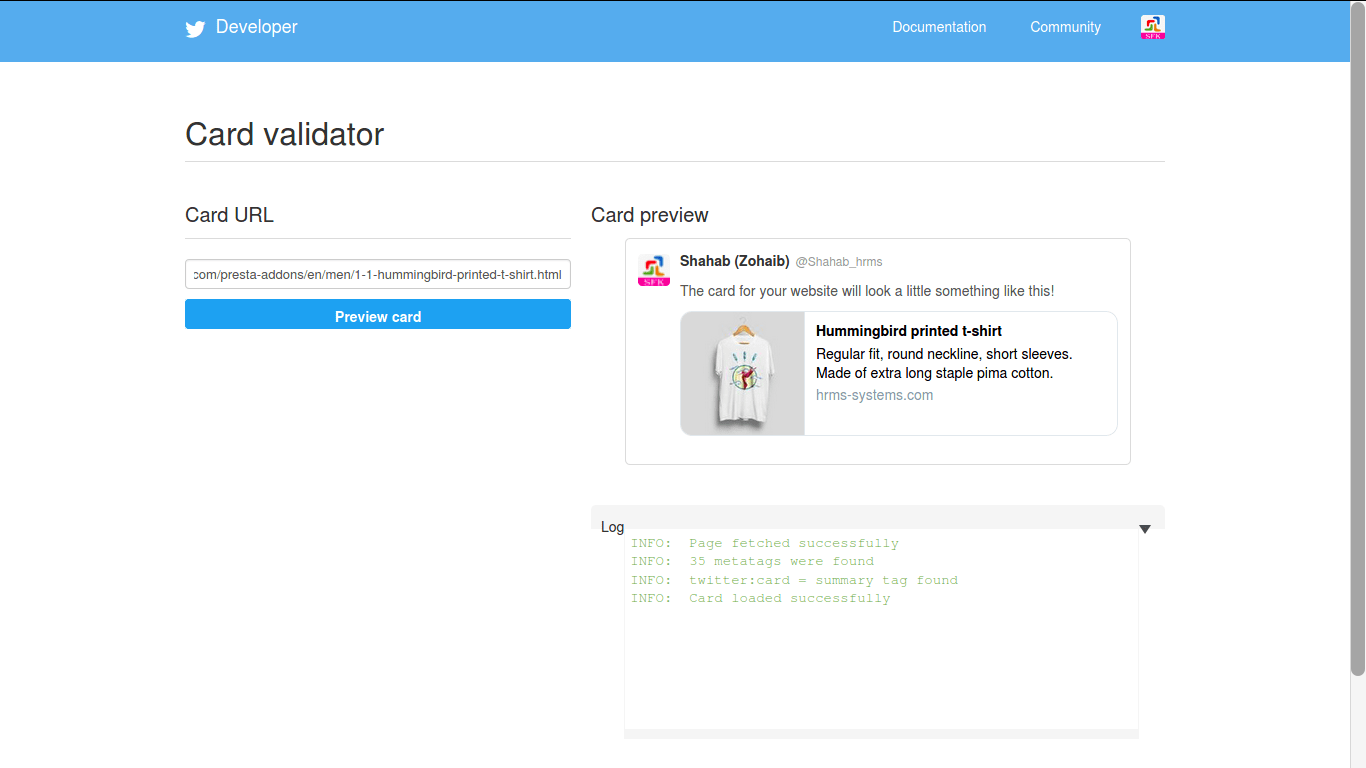Focus the Card URL input field
The image size is (1366, 768).
pyautogui.click(x=378, y=274)
